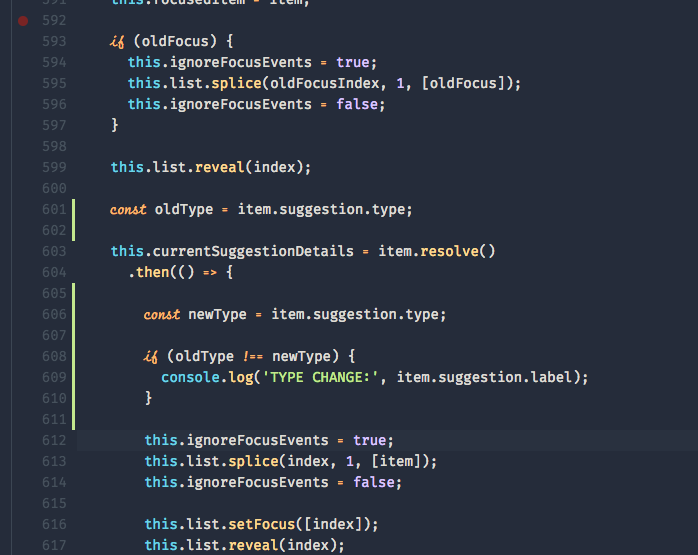The width and height of the screenshot is (698, 555).
Task: Select line number 593 in the gutter
Action: pyautogui.click(x=54, y=41)
